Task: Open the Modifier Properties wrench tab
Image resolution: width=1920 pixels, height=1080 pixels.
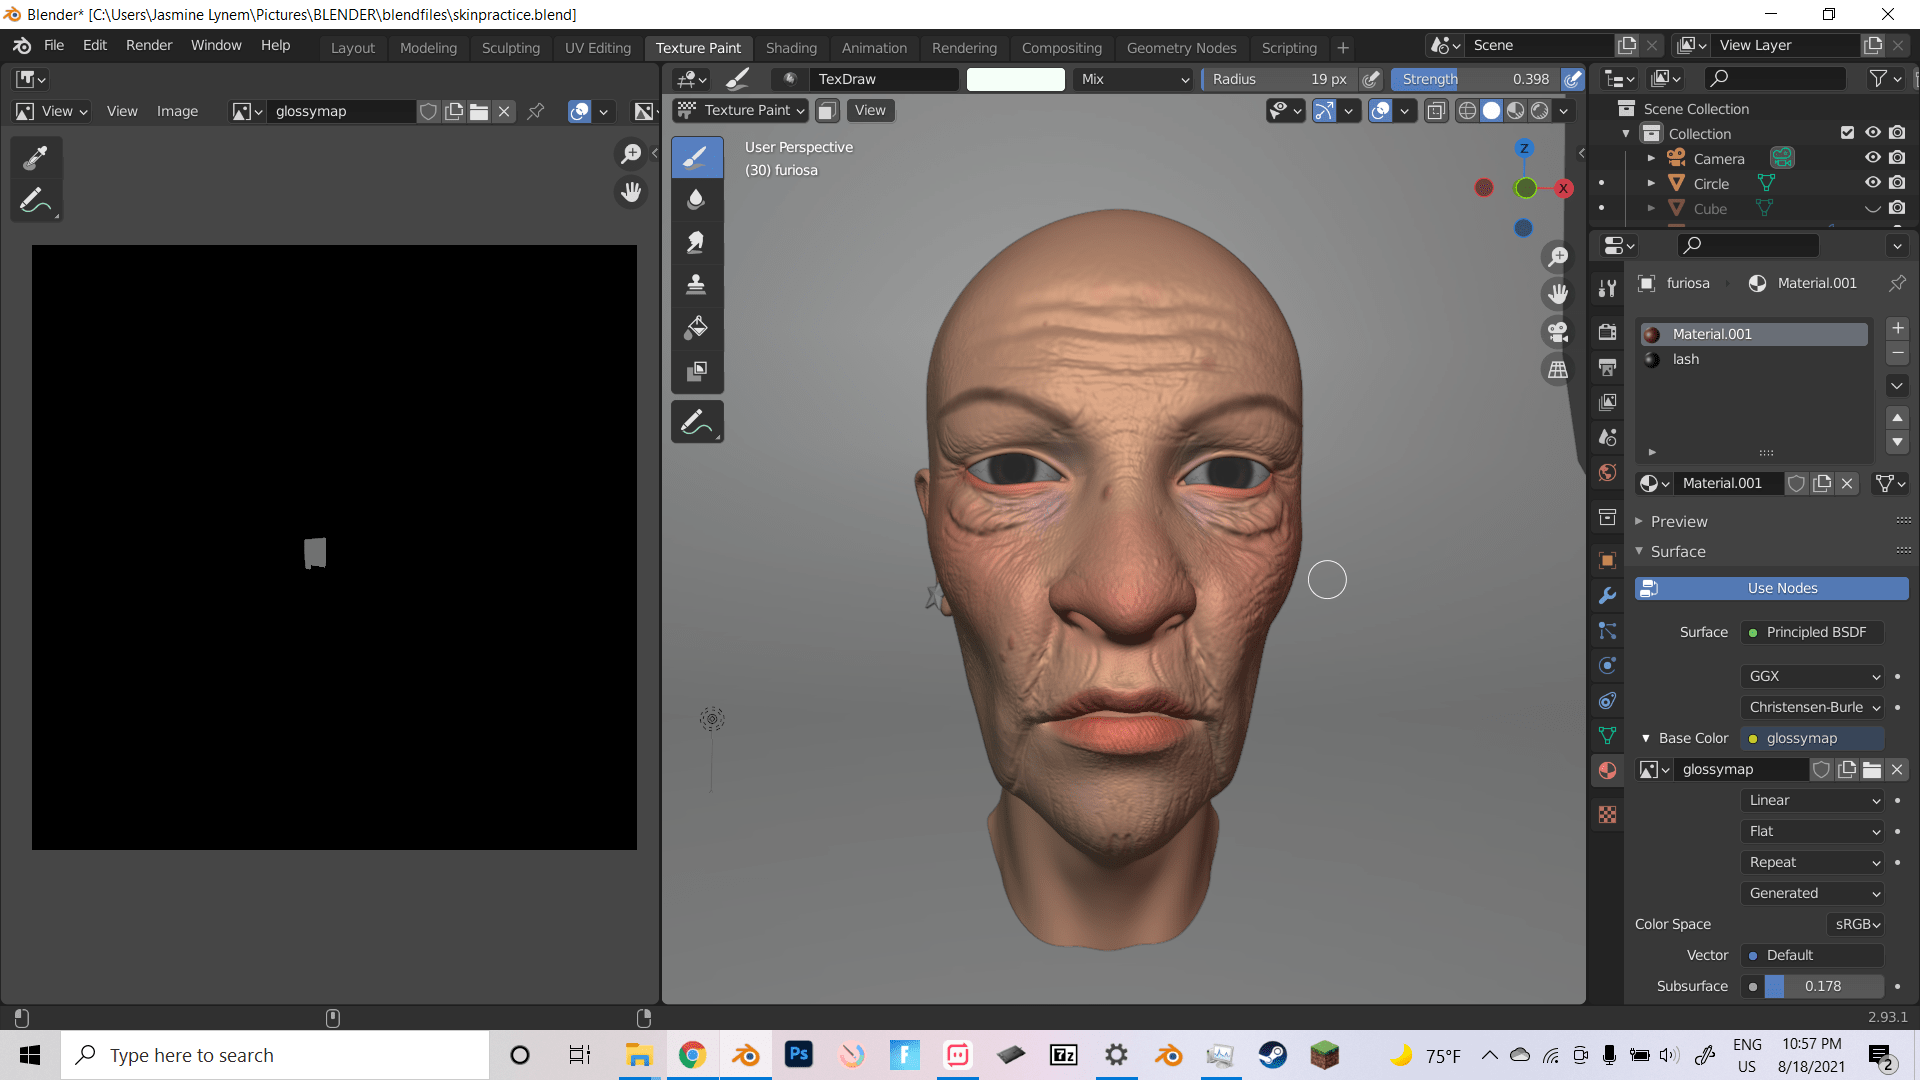Action: (x=1607, y=595)
